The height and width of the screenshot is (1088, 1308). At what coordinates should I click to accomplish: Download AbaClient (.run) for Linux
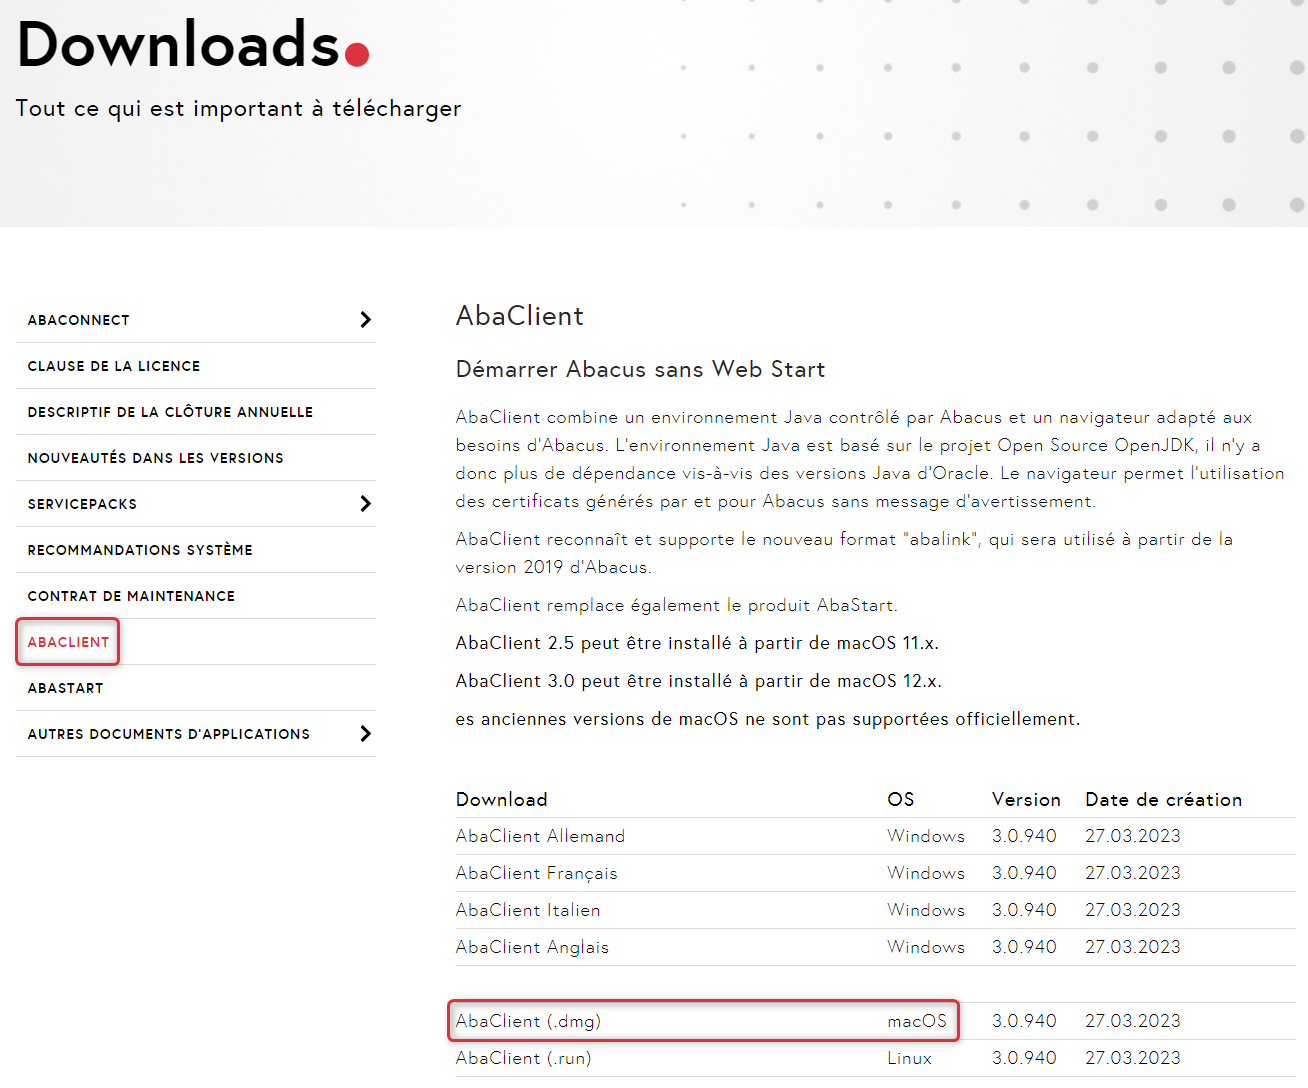coord(523,1058)
